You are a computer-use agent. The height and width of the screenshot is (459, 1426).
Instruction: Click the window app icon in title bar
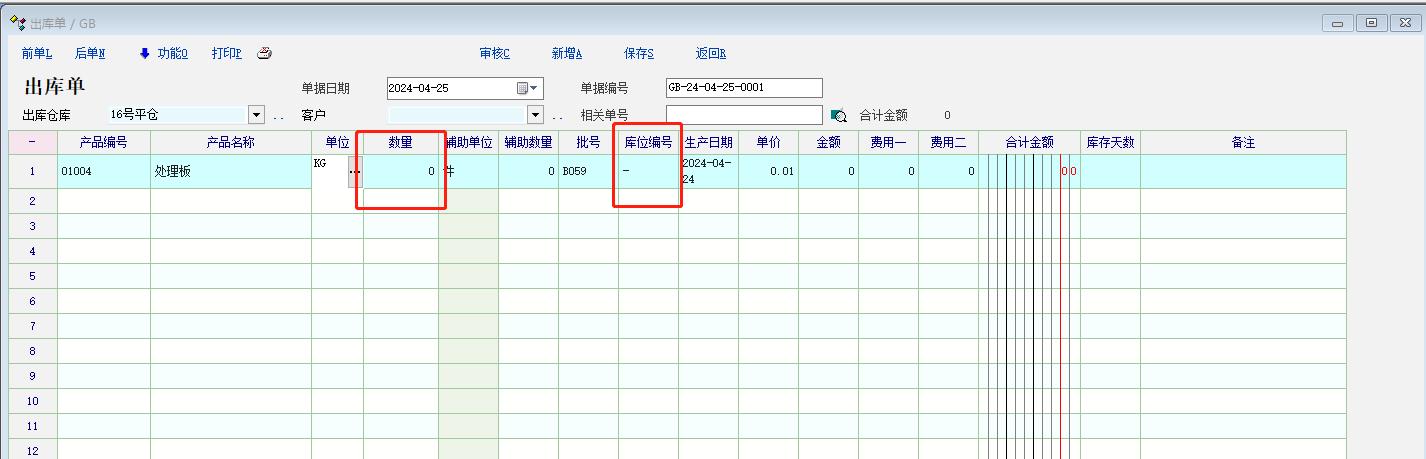[x=17, y=23]
